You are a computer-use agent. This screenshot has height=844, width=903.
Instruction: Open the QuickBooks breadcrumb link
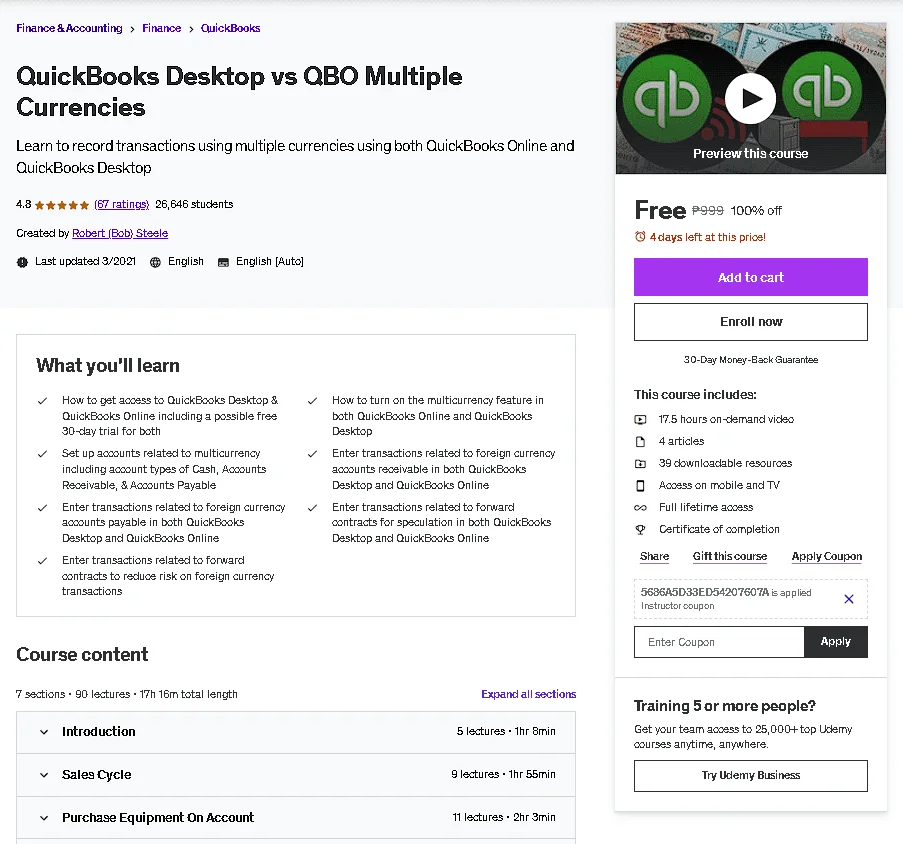pos(230,28)
